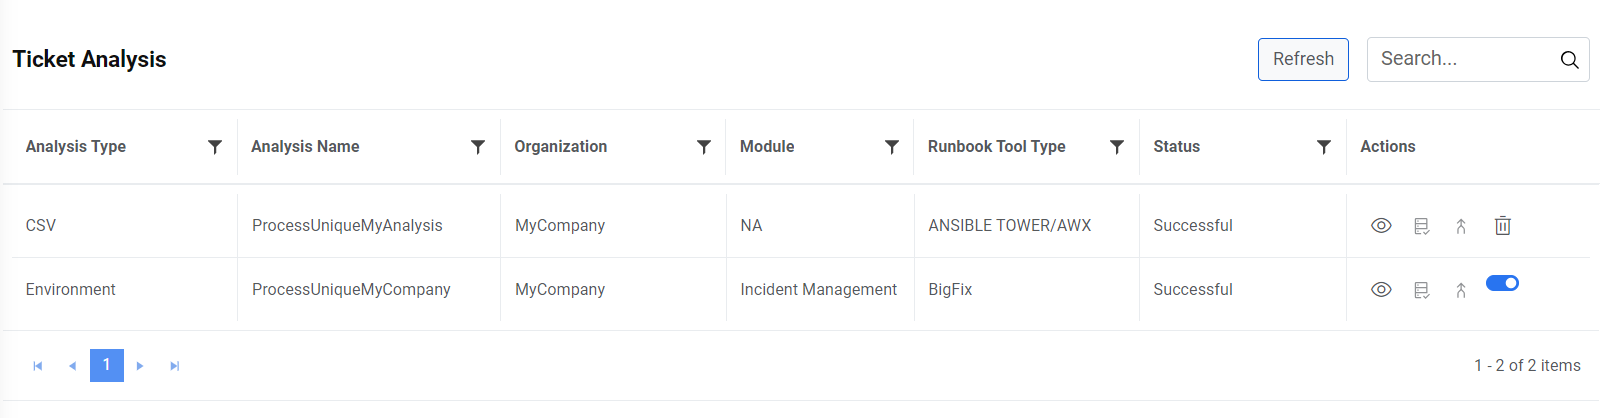This screenshot has width=1617, height=418.
Task: View the Environment analysis with eye icon
Action: pos(1381,290)
